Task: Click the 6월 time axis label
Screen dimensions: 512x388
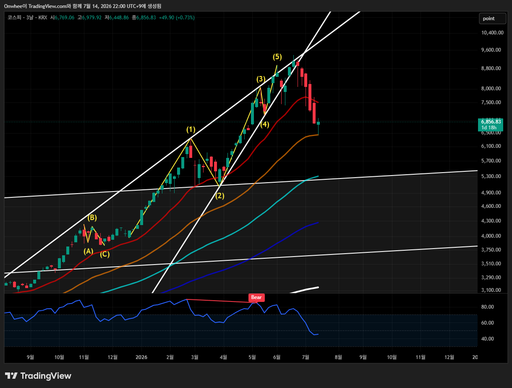Action: coord(277,357)
